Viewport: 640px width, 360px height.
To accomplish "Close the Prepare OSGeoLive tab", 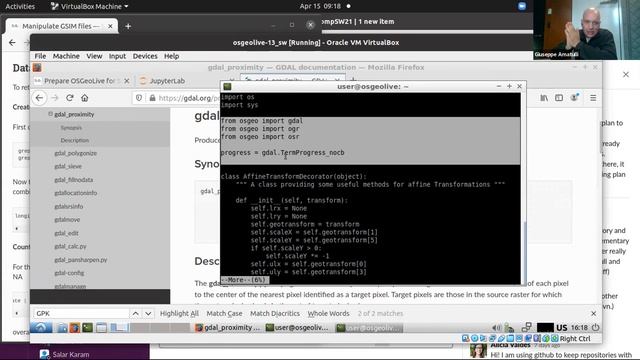I will pyautogui.click(x=127, y=81).
